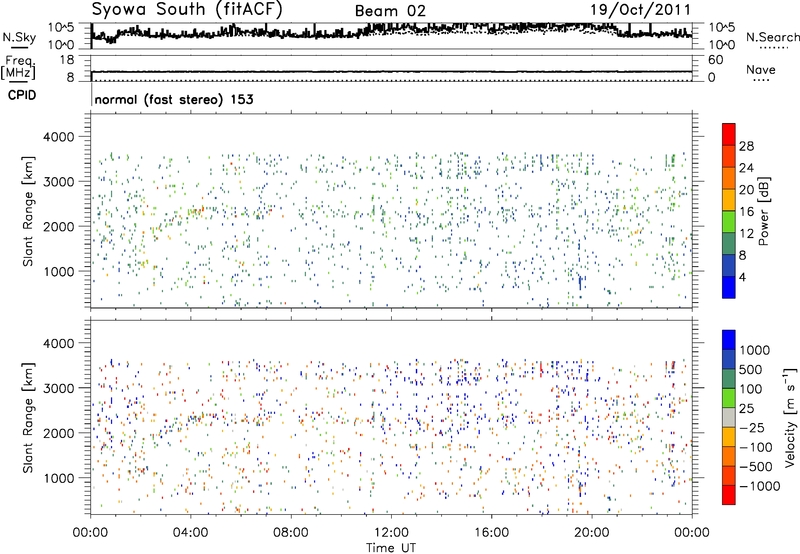Click the 'Slant Range [km]' label of velocity panel
800x554 pixels.
pos(28,418)
